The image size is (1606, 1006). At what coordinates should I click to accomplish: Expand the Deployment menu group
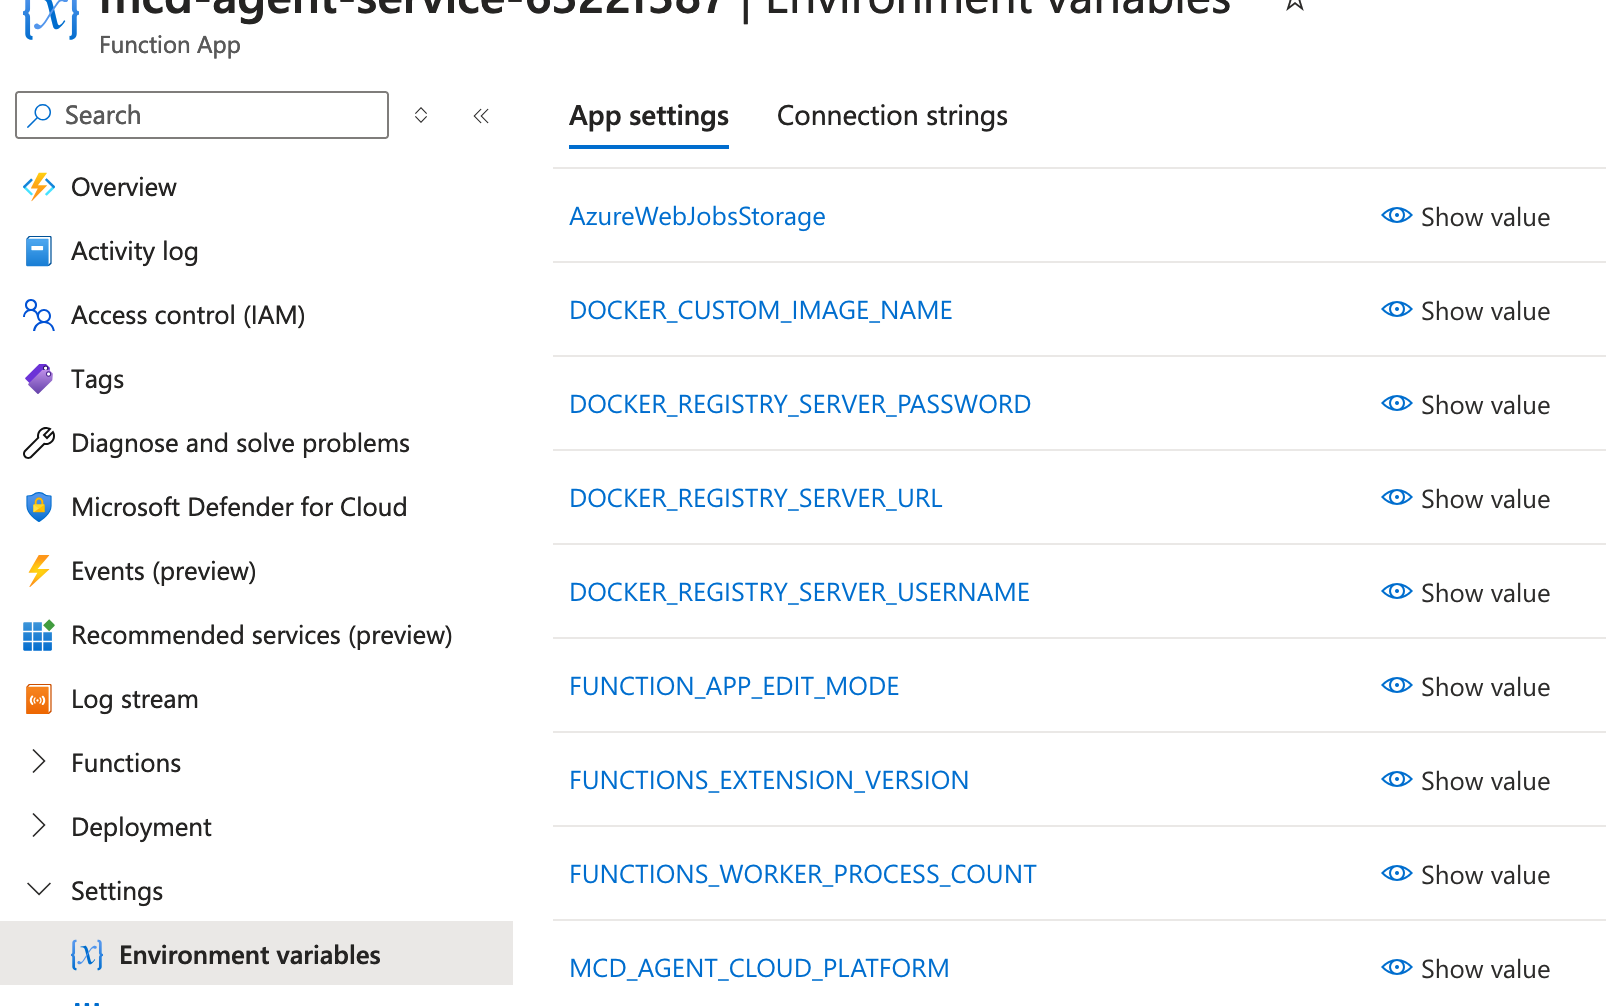39,826
